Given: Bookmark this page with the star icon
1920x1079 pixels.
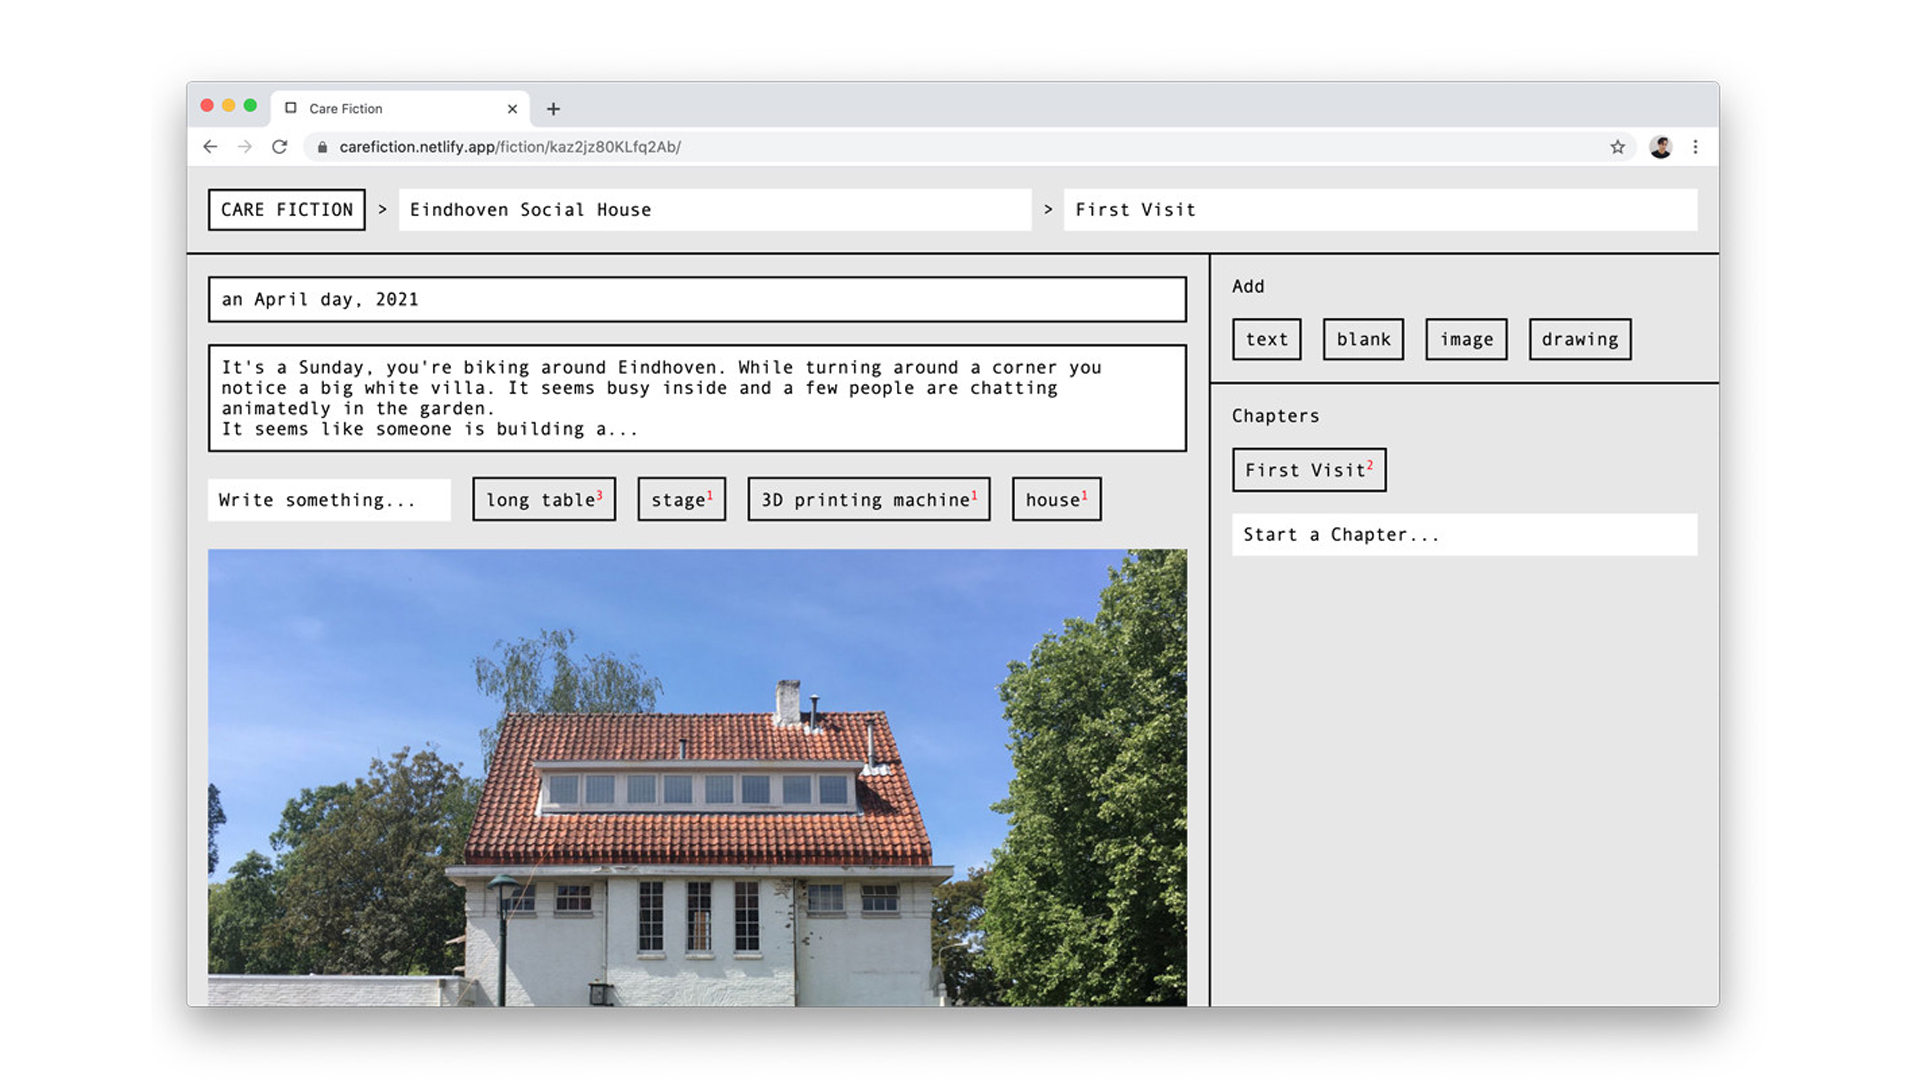Looking at the screenshot, I should coord(1617,147).
